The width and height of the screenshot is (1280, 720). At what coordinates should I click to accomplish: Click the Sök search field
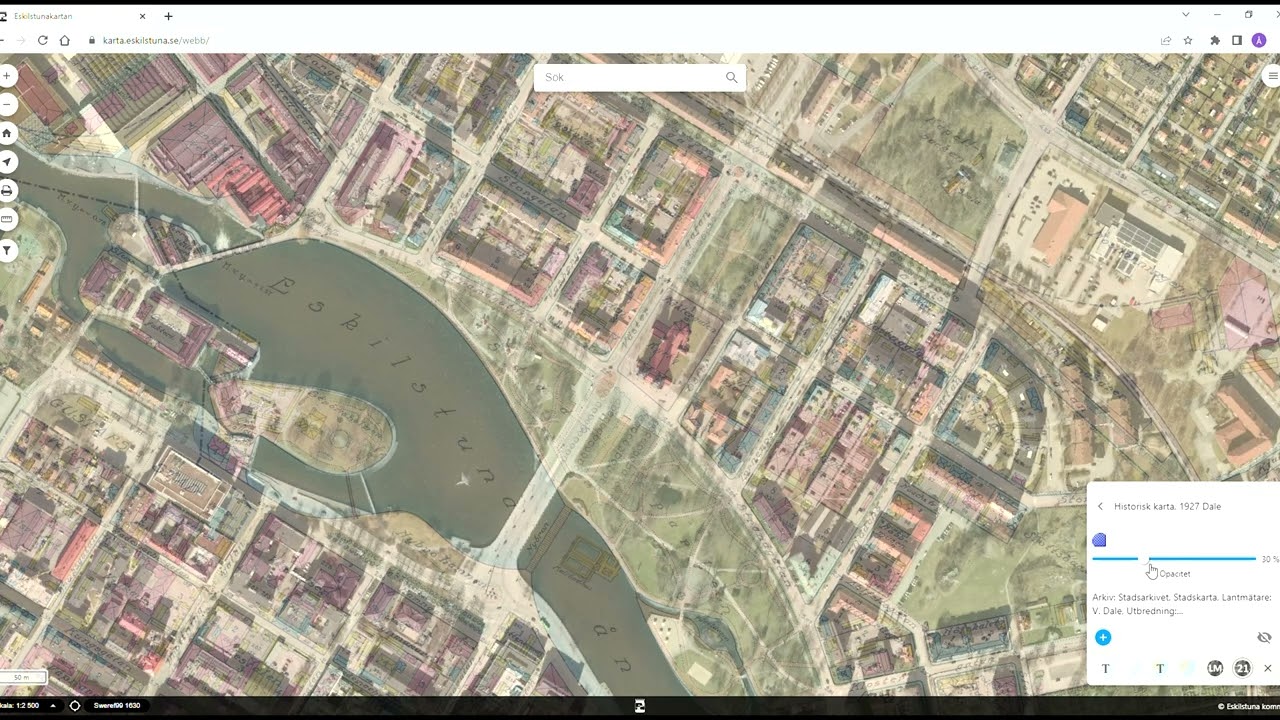click(x=640, y=77)
